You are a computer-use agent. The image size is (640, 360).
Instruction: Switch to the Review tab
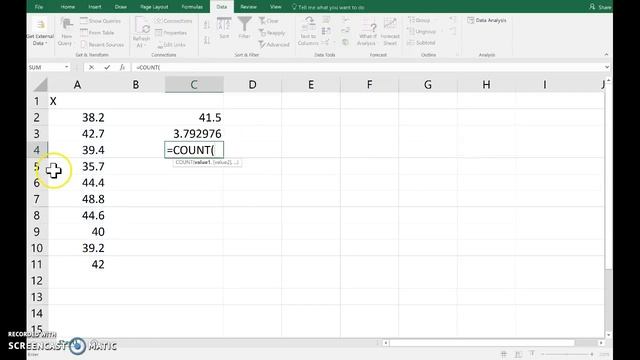click(x=248, y=7)
